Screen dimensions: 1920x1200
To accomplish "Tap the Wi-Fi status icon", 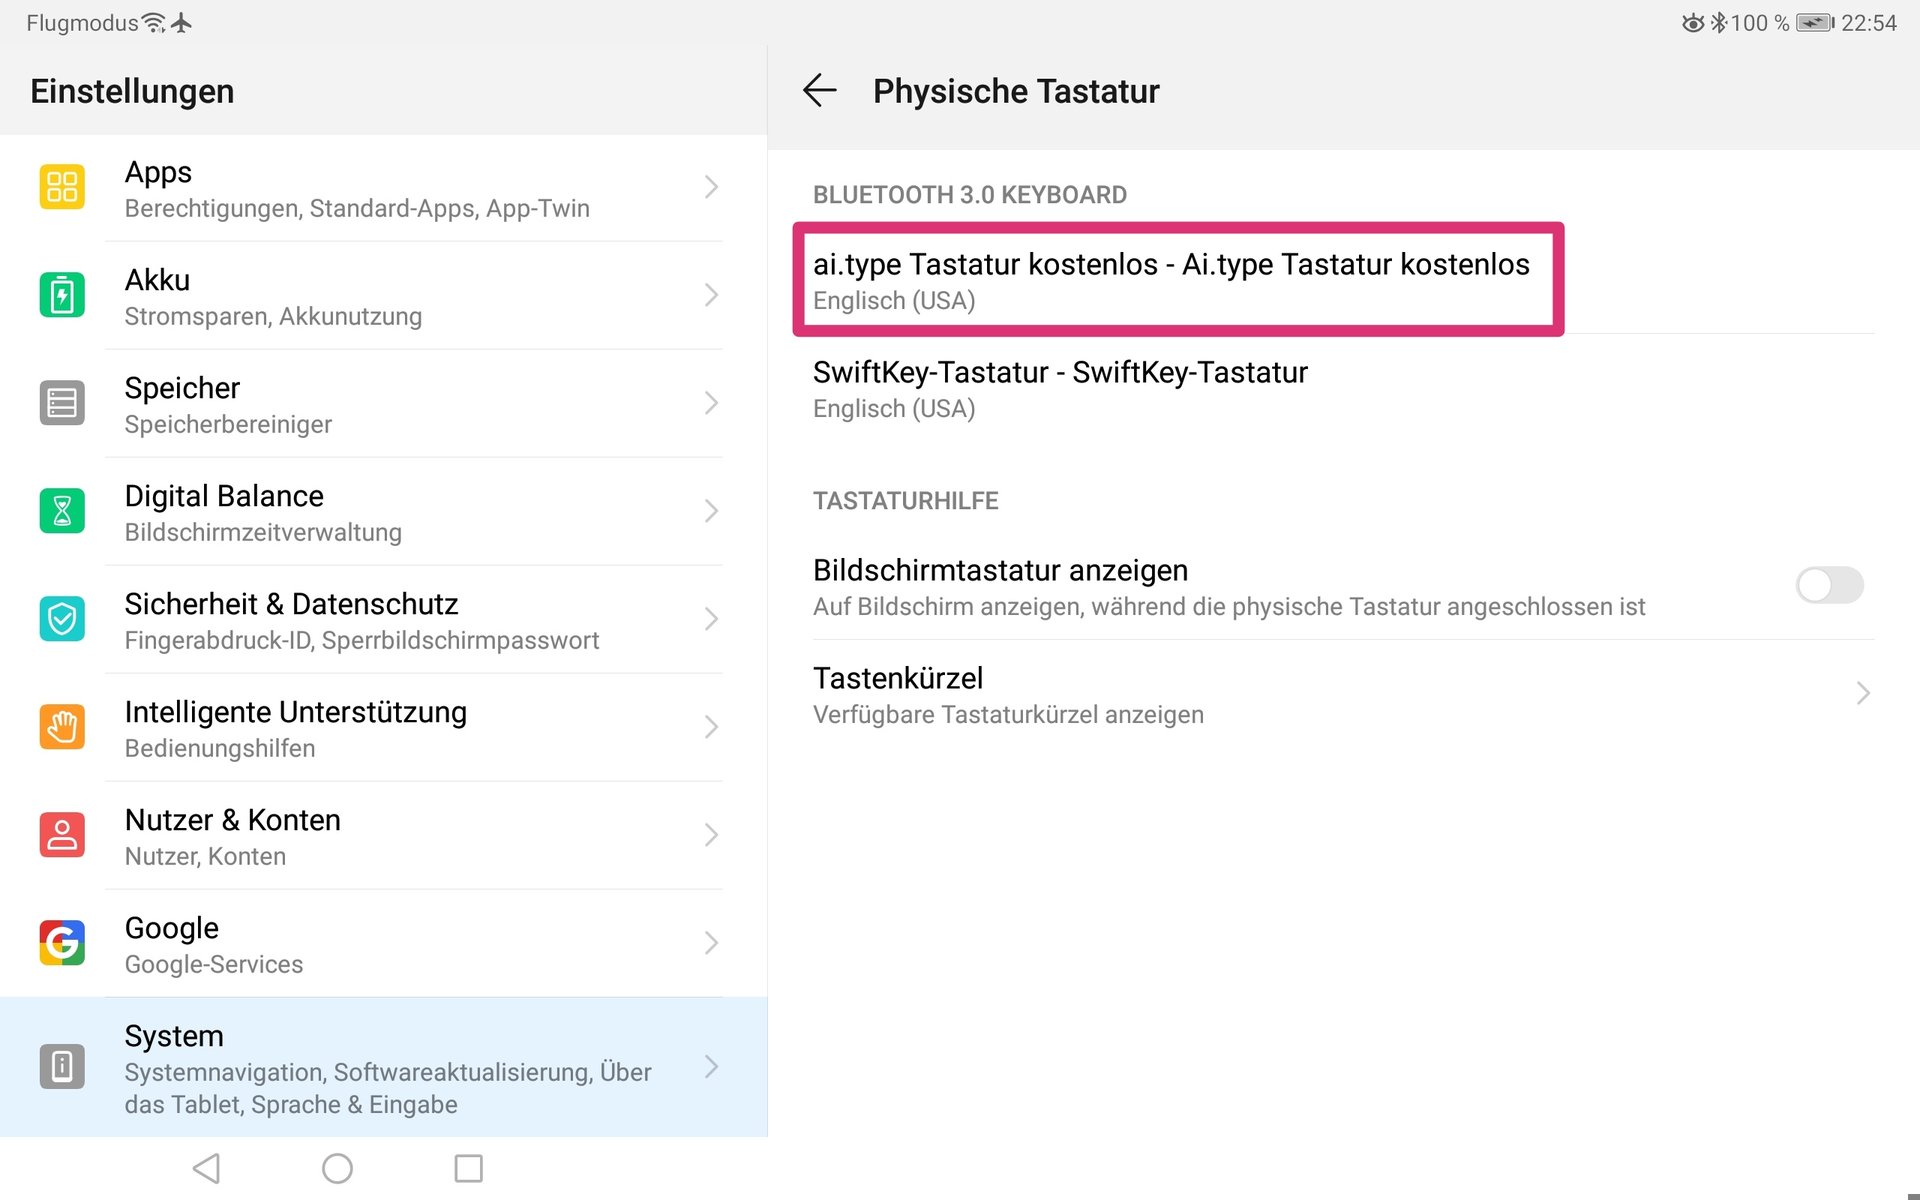I will click(x=153, y=23).
